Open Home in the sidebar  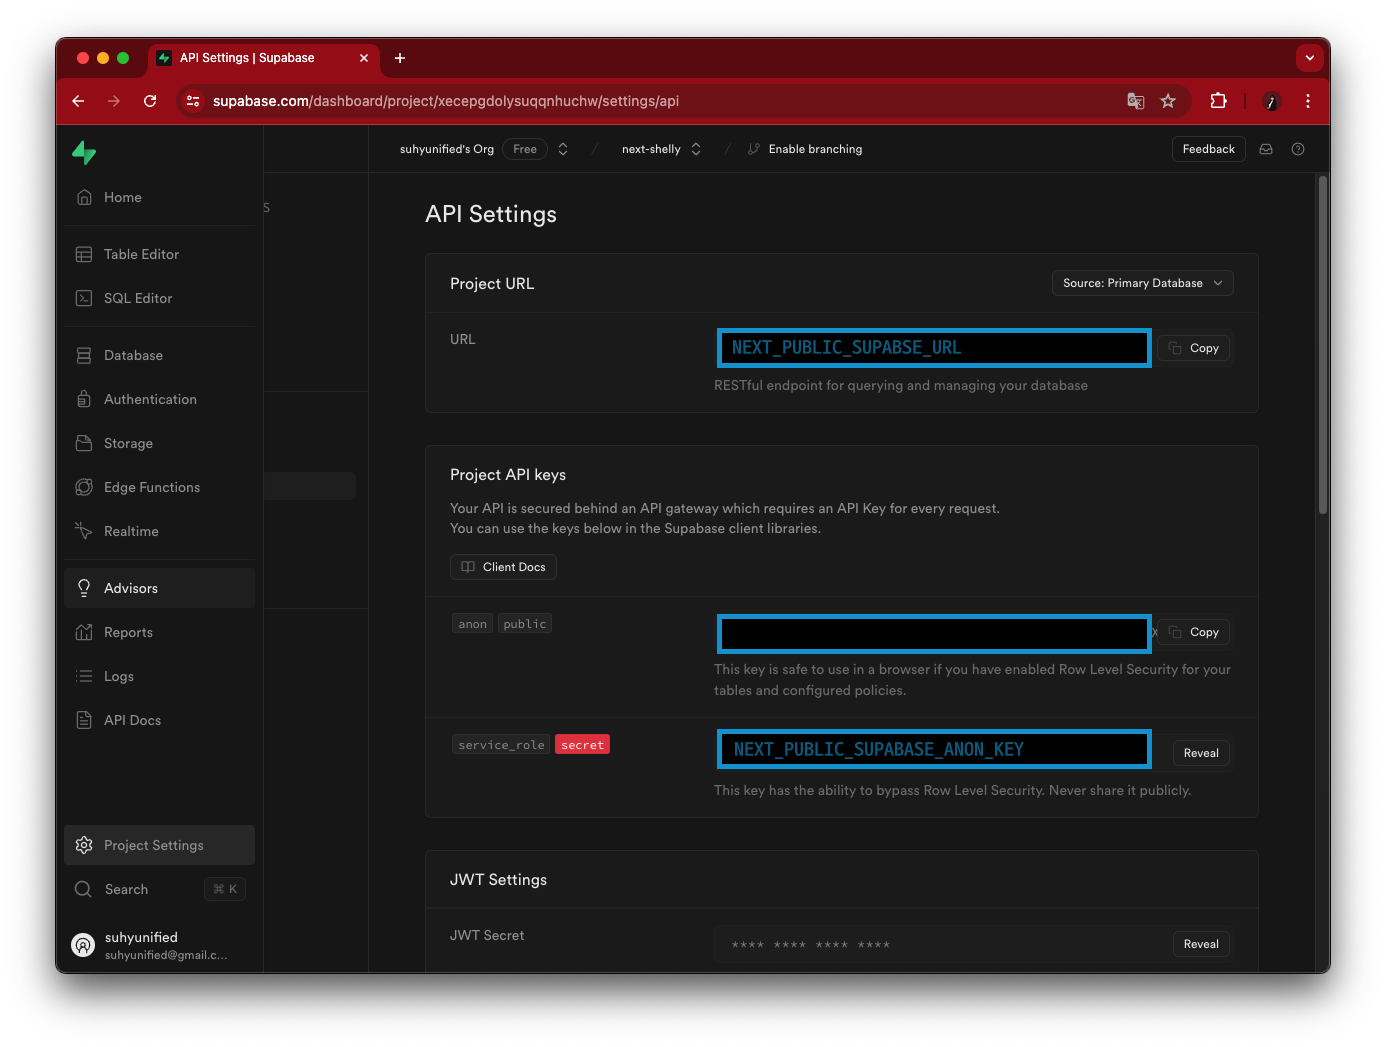click(x=160, y=197)
